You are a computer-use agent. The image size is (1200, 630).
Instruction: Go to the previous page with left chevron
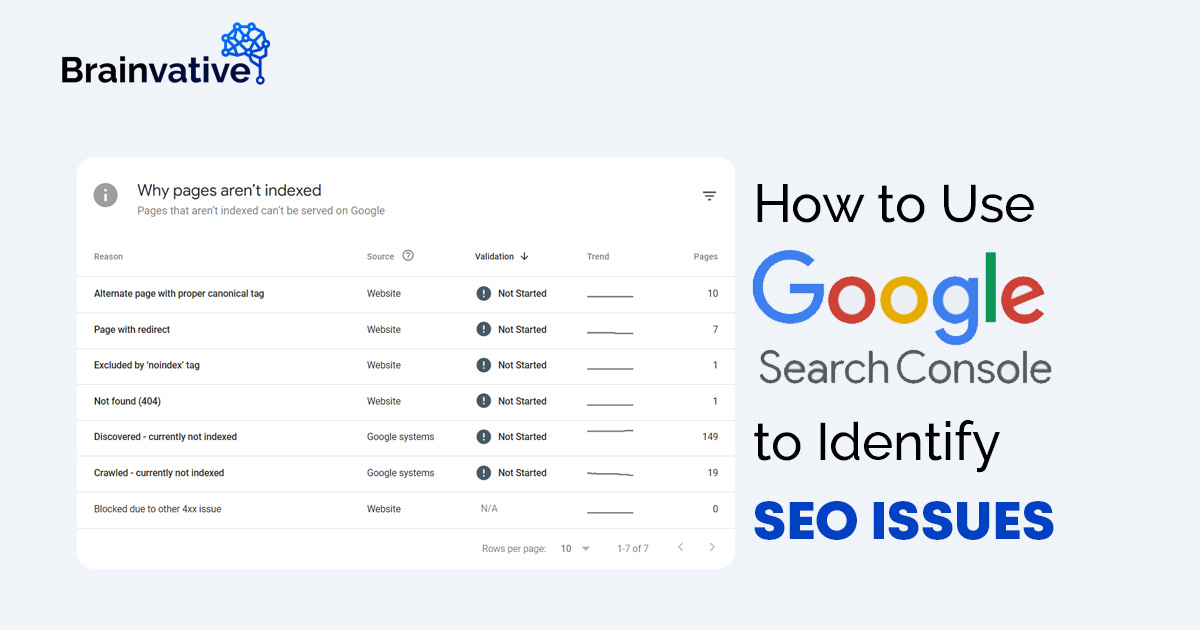680,547
